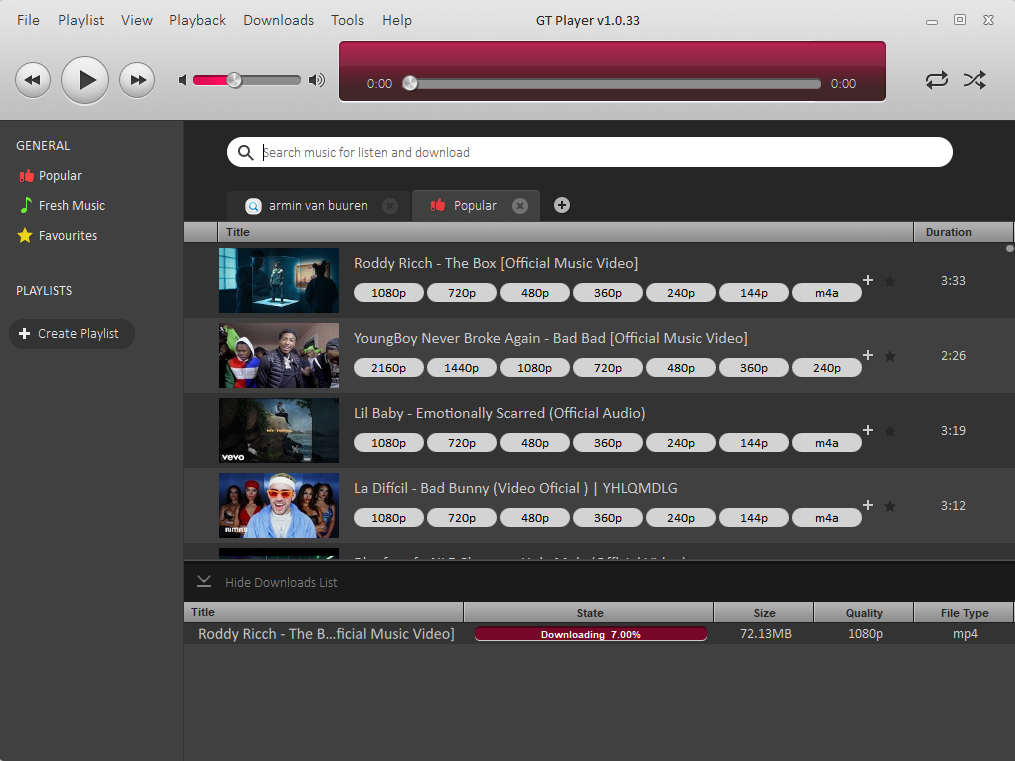Mute the volume speaker icon

tap(183, 80)
